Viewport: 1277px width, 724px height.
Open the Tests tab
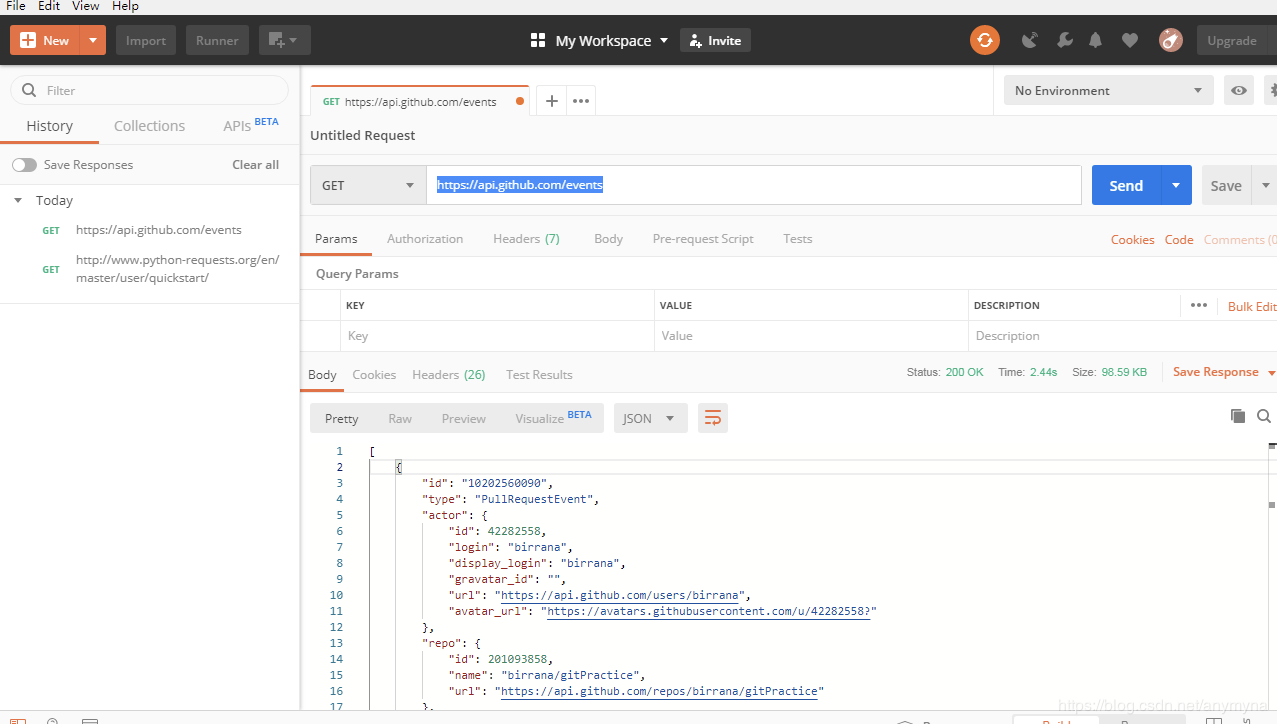click(798, 239)
